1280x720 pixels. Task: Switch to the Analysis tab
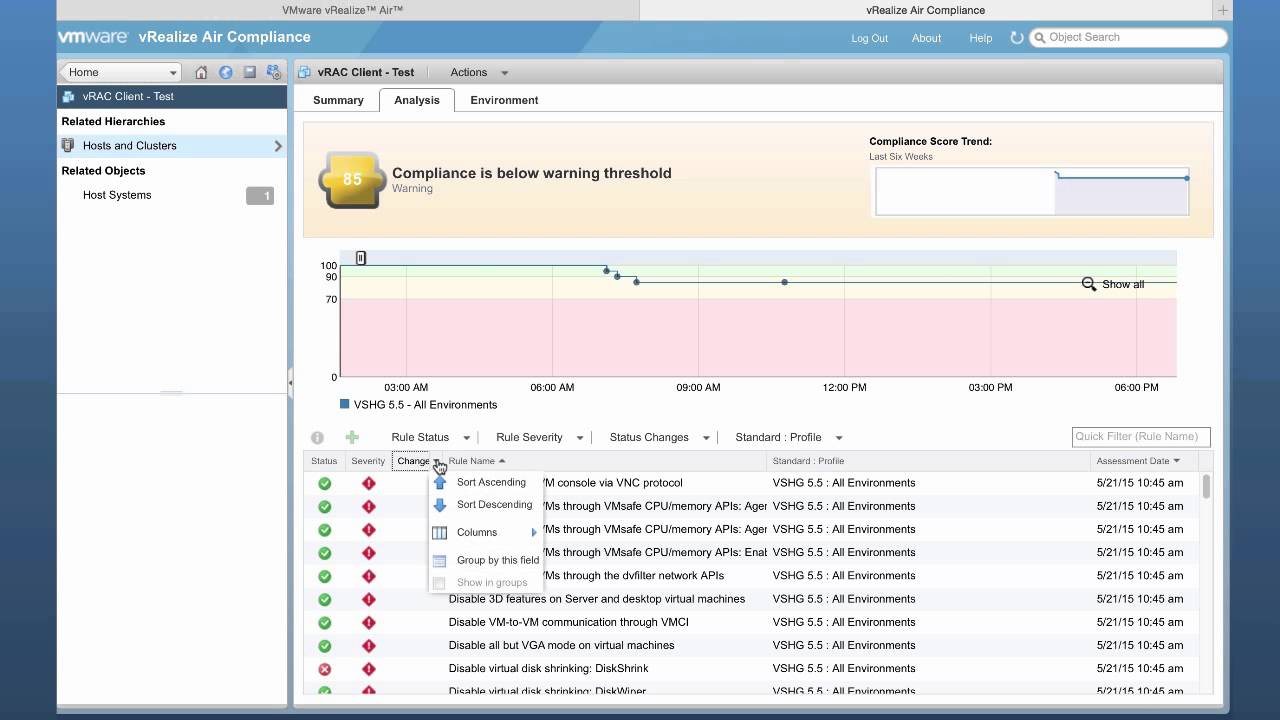[x=417, y=100]
